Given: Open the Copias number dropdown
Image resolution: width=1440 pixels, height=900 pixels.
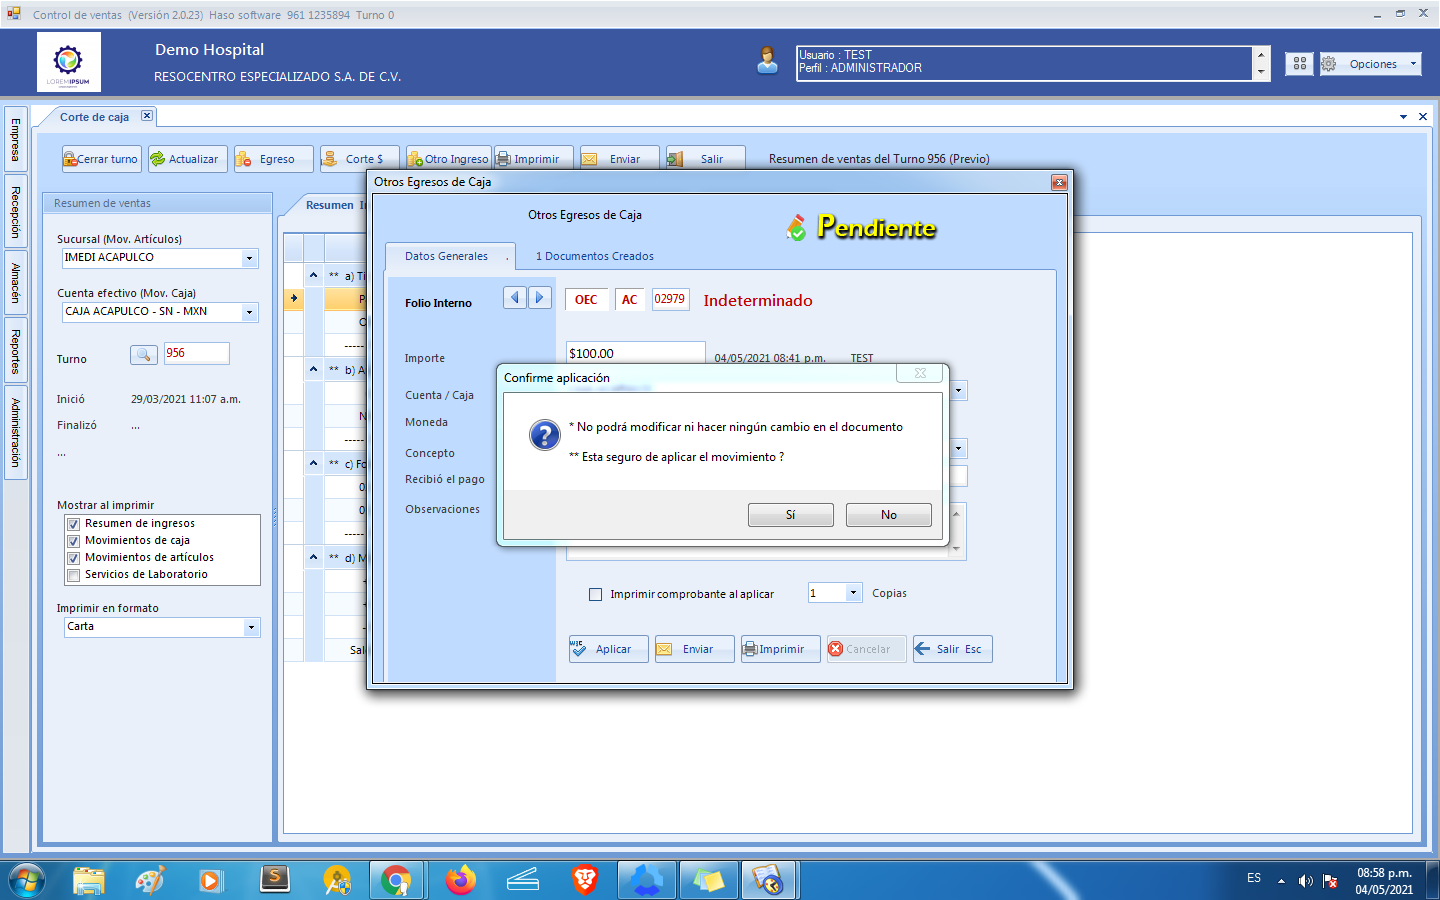Looking at the screenshot, I should [853, 593].
